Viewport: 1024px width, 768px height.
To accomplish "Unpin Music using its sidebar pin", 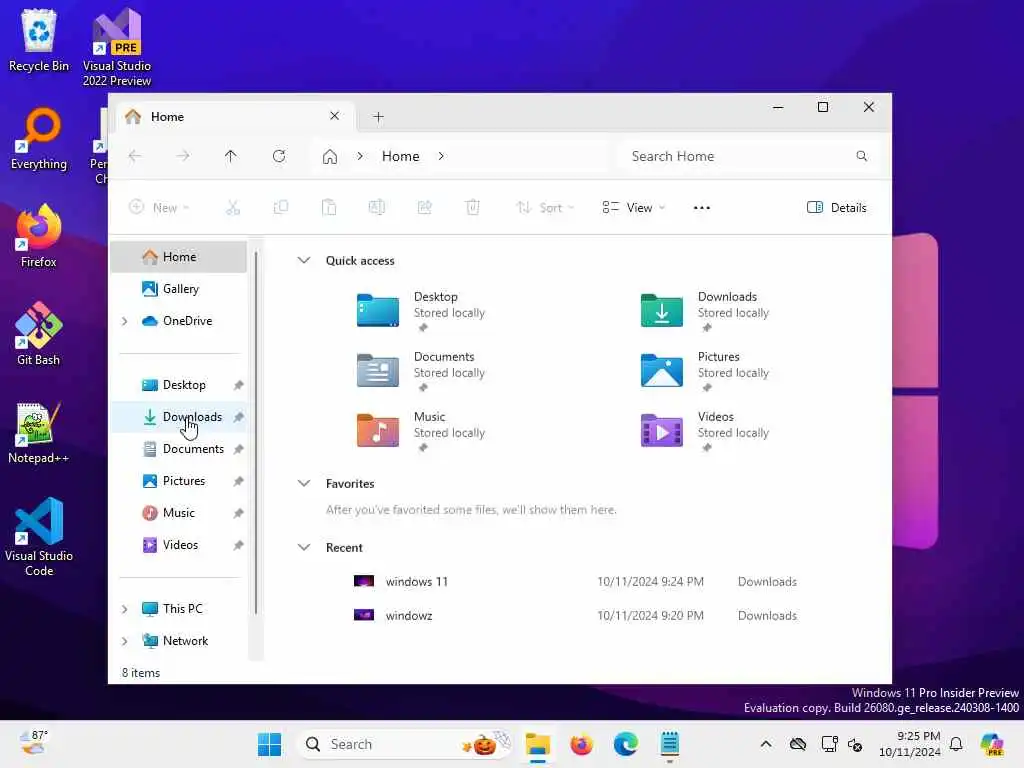I will click(238, 513).
